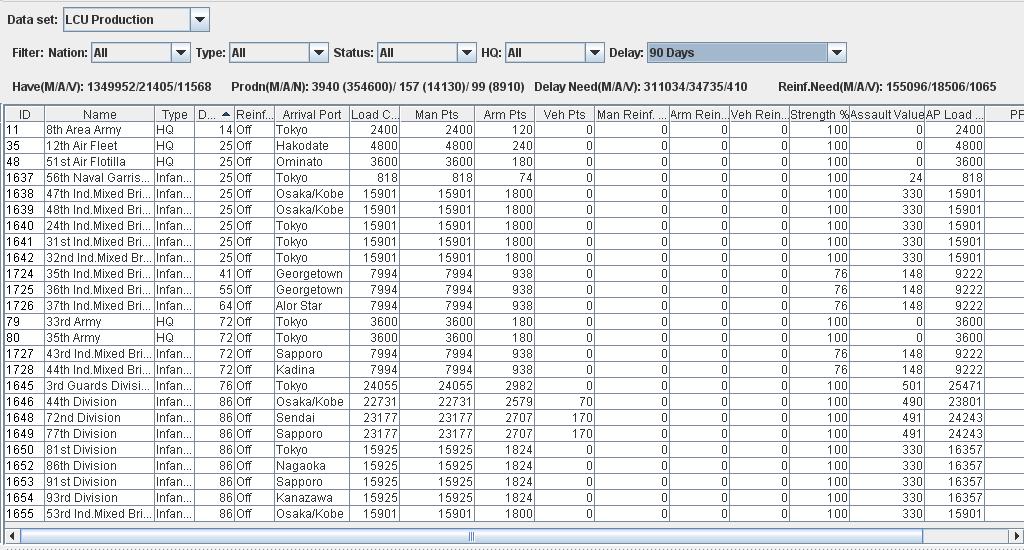The height and width of the screenshot is (550, 1024).
Task: Select the 3rd Guards Divisi... row
Action: [x=514, y=386]
